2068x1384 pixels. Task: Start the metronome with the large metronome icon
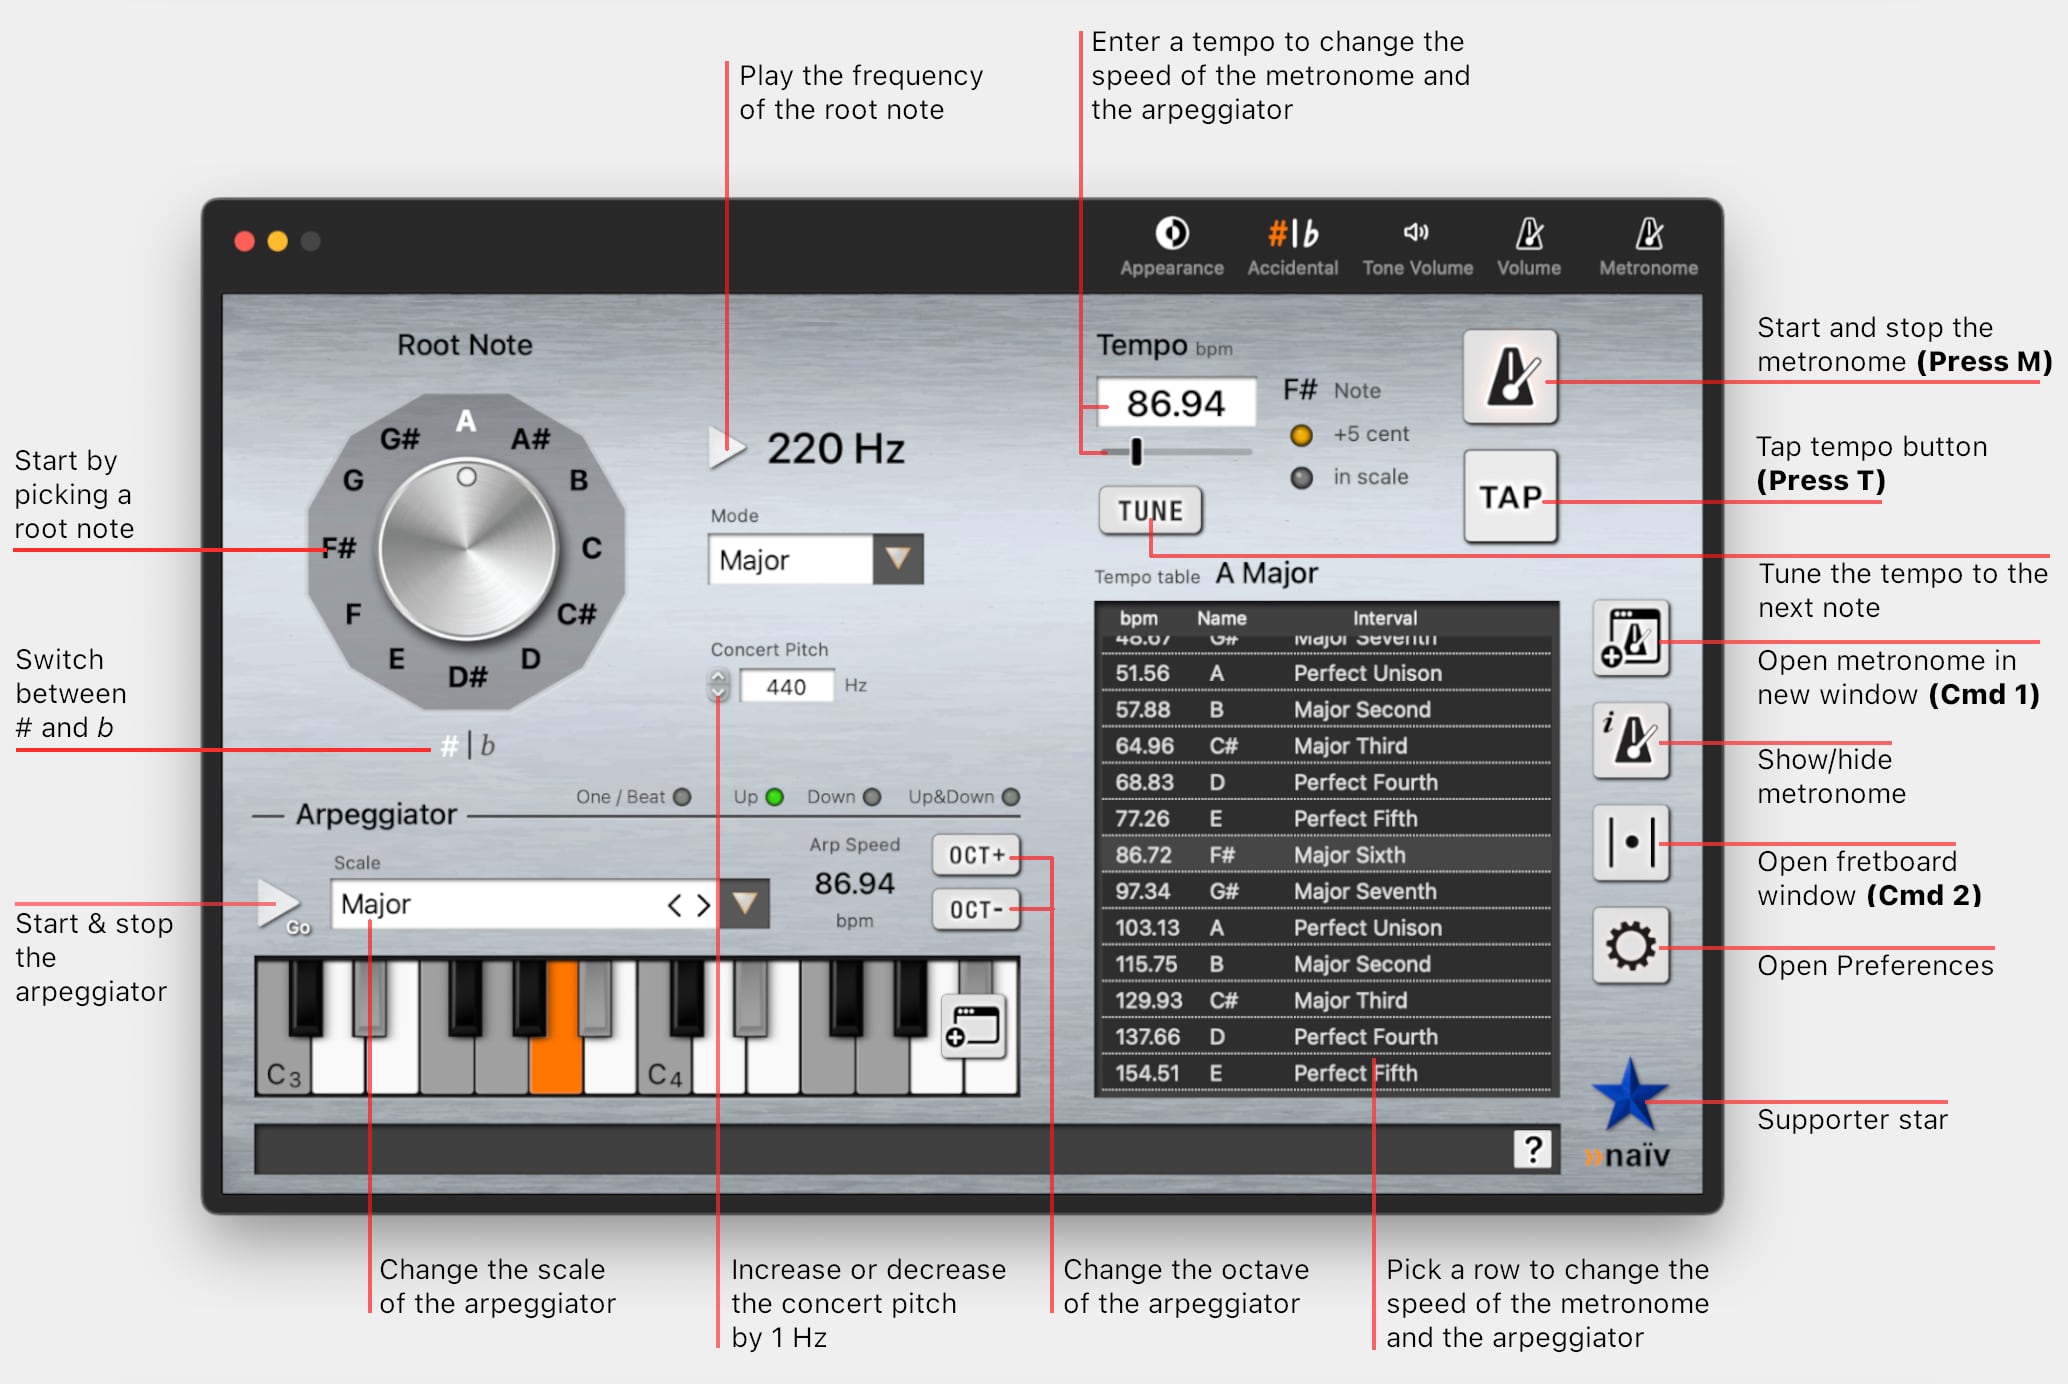click(1510, 377)
